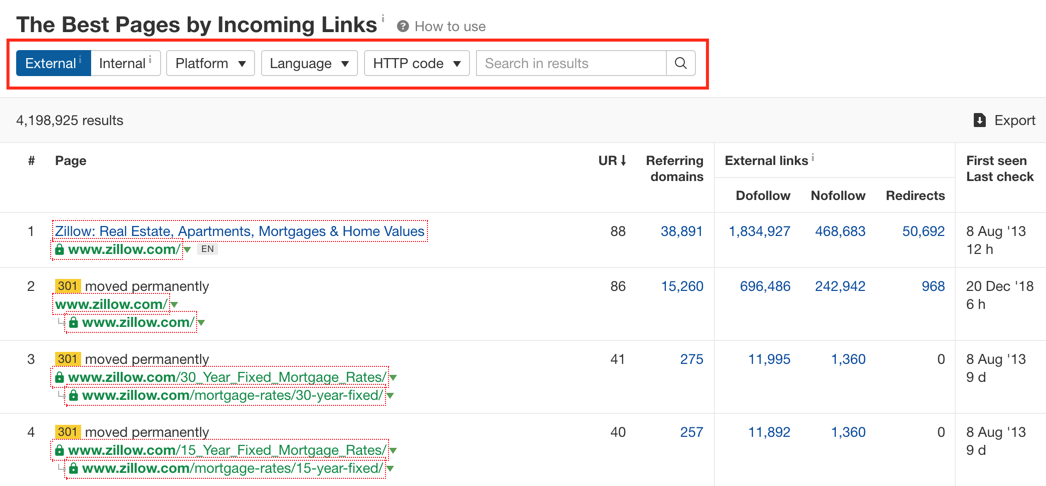Click referring domains value 38,891
Image resolution: width=1046 pixels, height=486 pixels.
[x=682, y=231]
